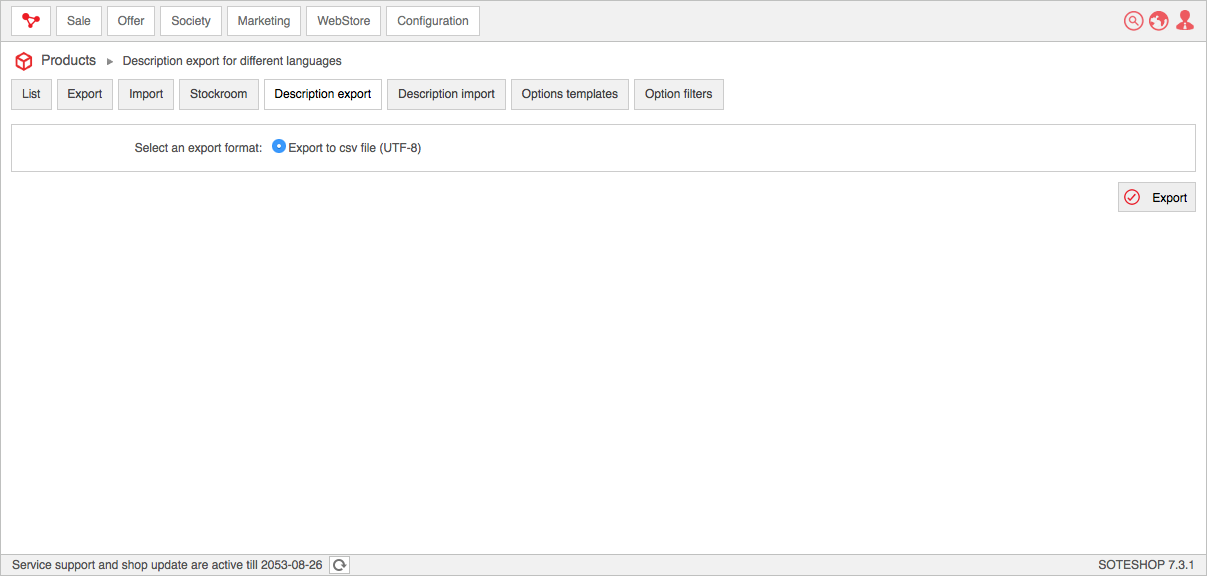
Task: Open the Marketing menu
Action: point(264,21)
